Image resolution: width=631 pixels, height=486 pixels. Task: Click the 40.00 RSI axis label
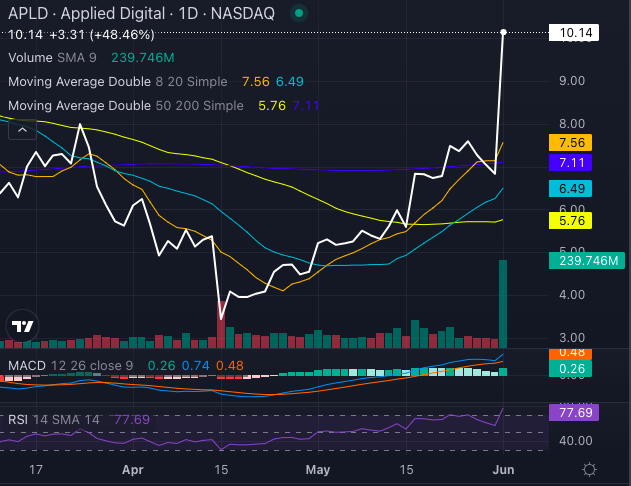[575, 441]
